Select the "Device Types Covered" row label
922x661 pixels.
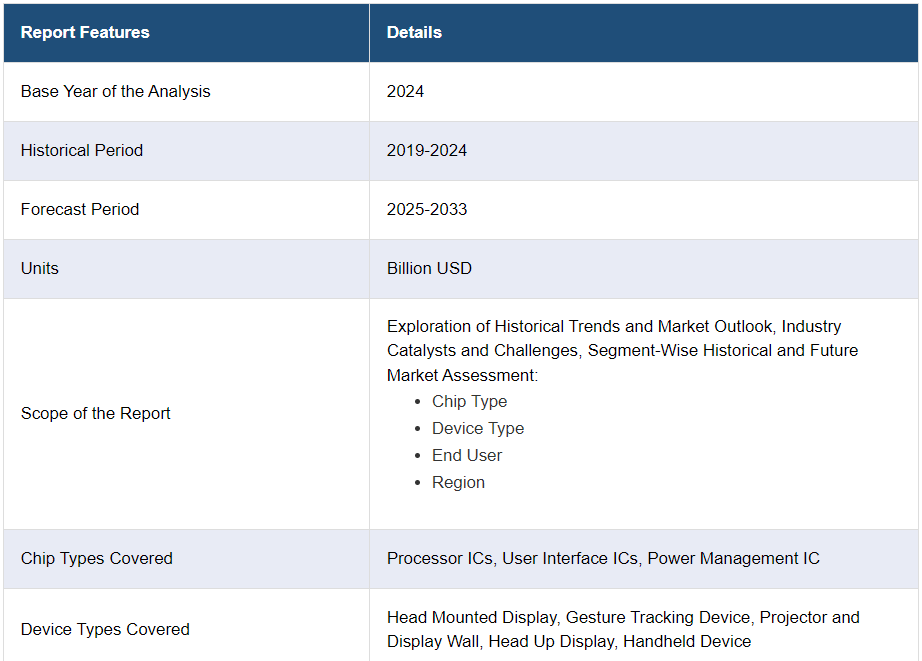pos(105,629)
